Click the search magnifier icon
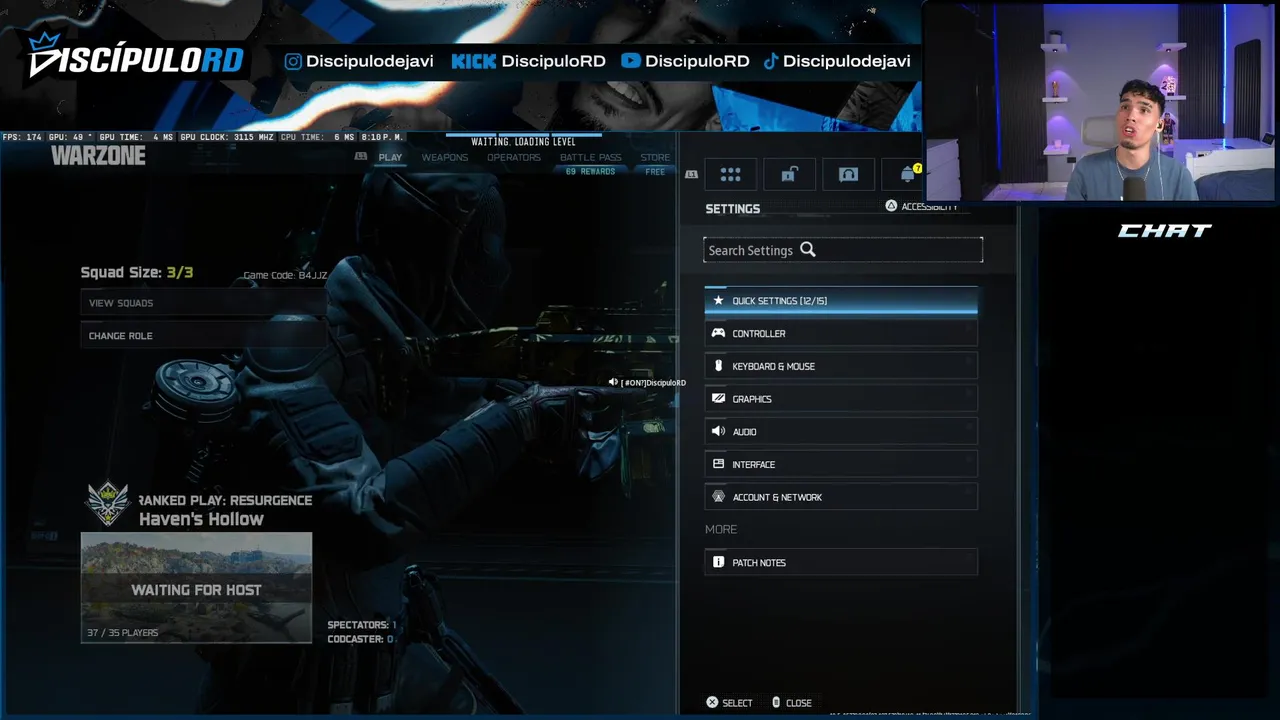 tap(808, 250)
